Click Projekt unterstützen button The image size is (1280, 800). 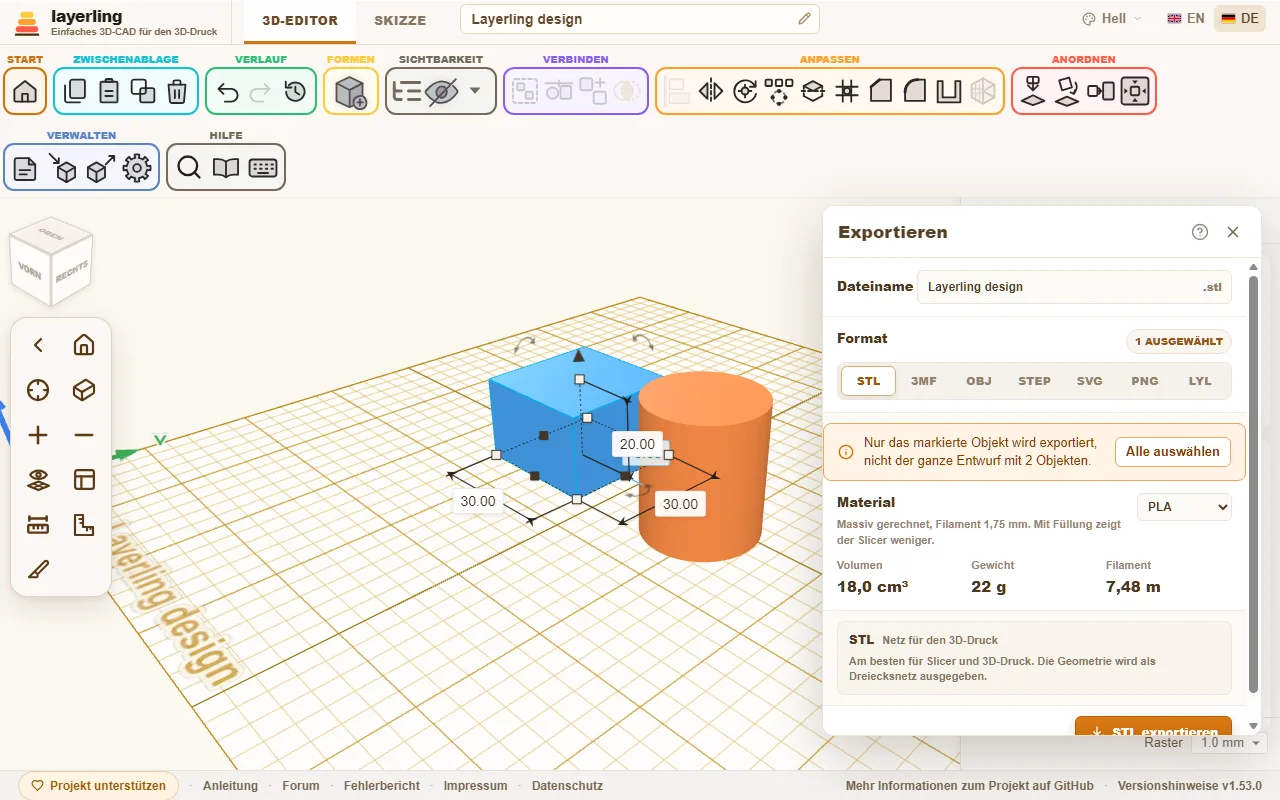click(x=98, y=786)
